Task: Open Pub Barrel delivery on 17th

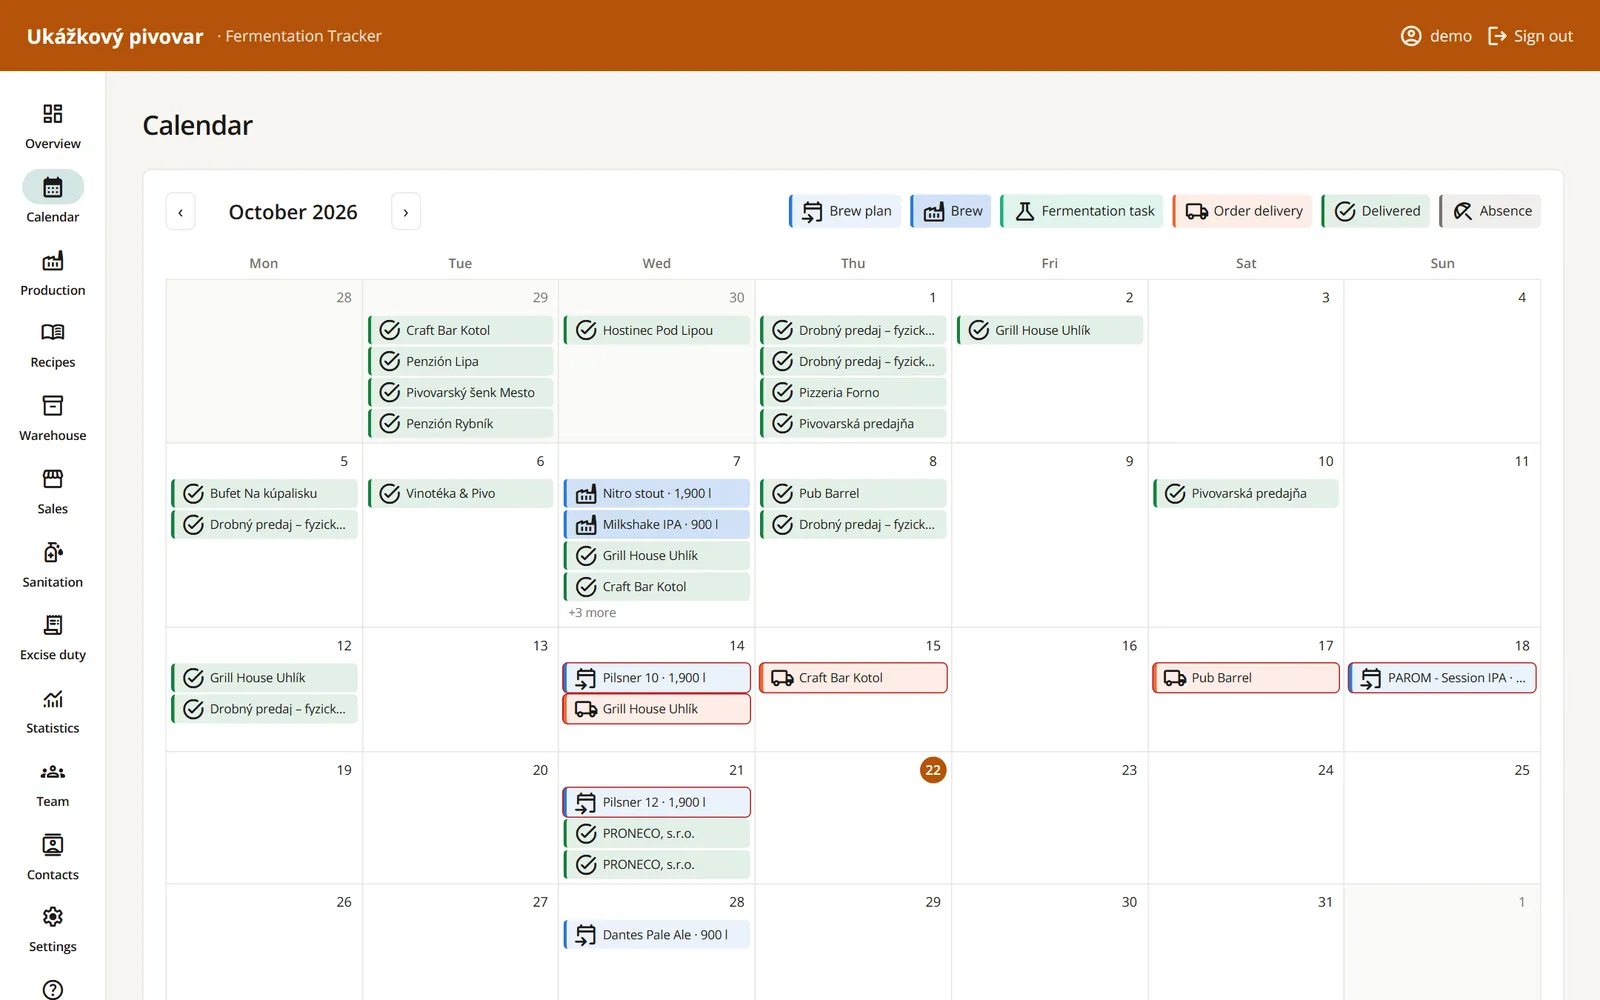Action: (1246, 678)
